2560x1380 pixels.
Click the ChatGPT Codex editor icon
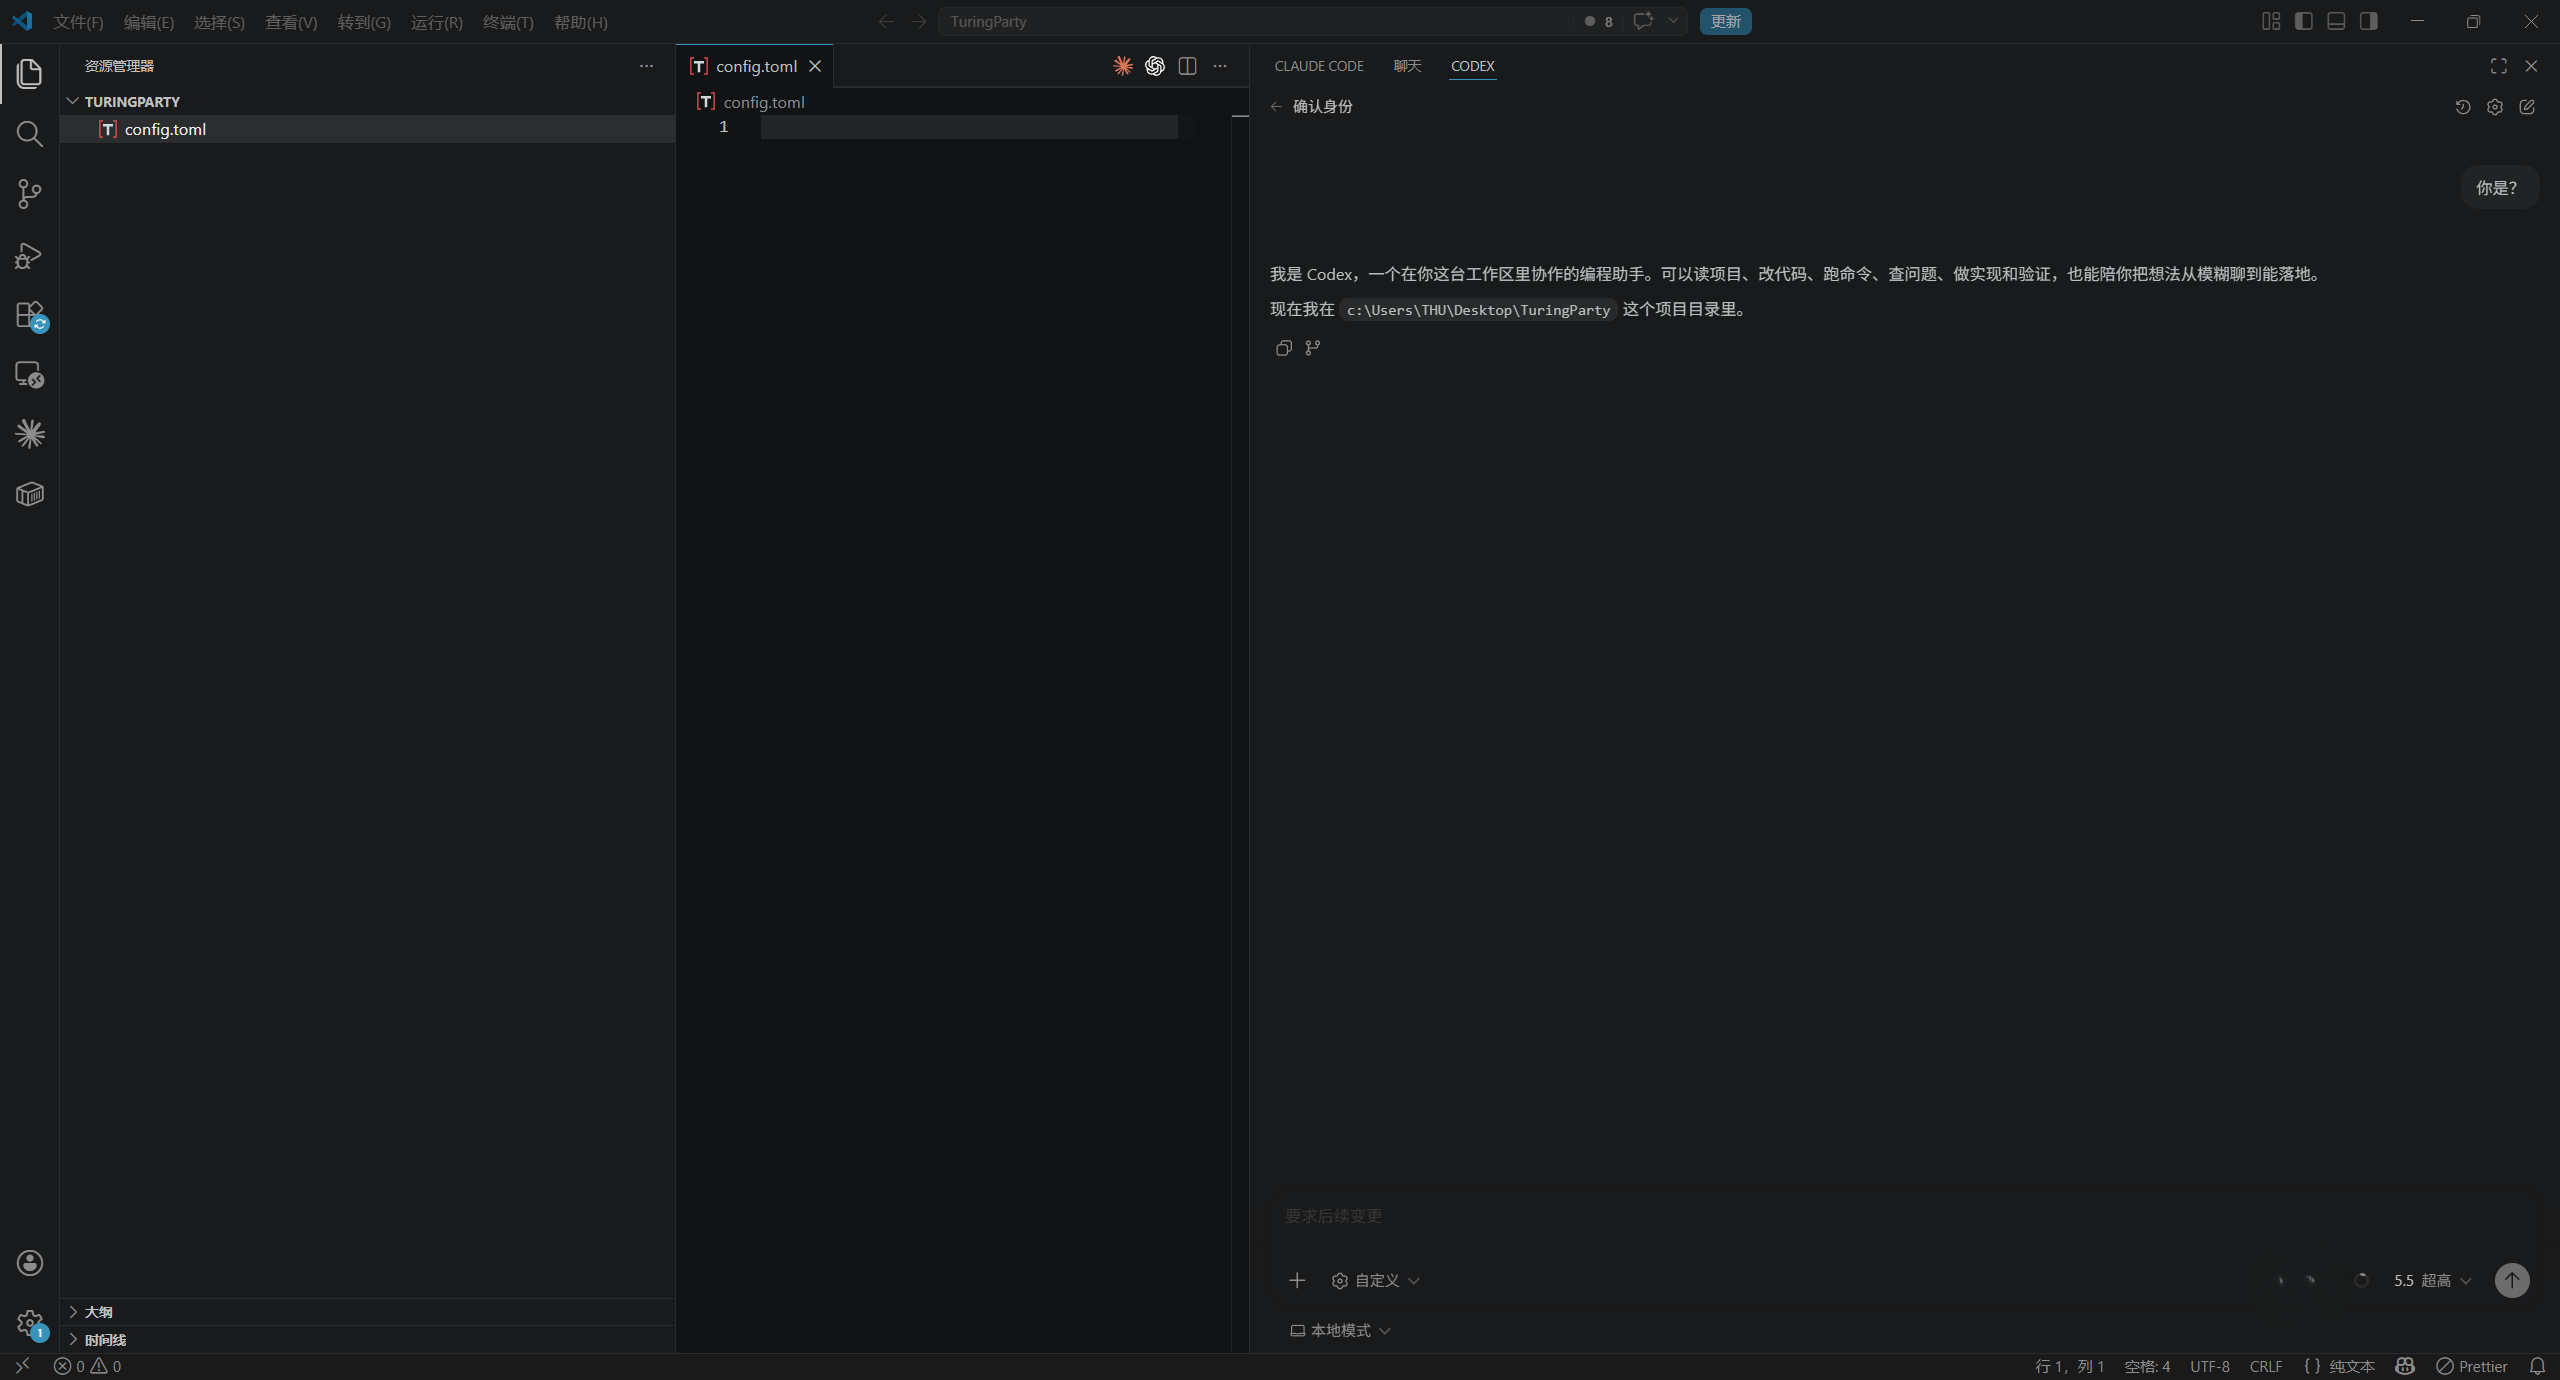pyautogui.click(x=1155, y=66)
